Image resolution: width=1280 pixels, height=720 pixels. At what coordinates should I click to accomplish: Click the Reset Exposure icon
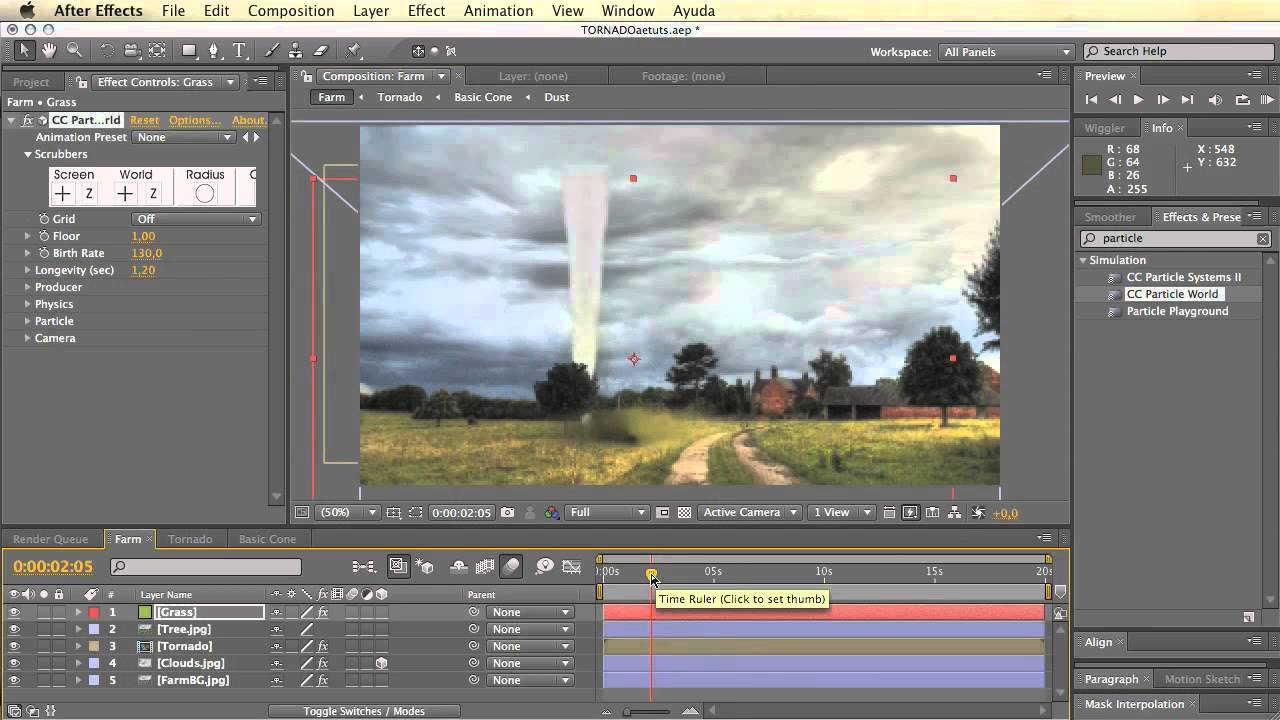978,512
